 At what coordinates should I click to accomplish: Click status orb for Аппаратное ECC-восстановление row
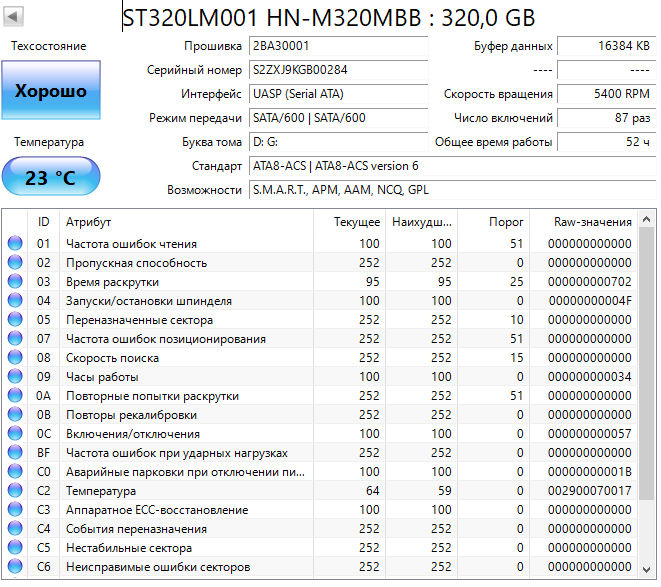[x=15, y=509]
